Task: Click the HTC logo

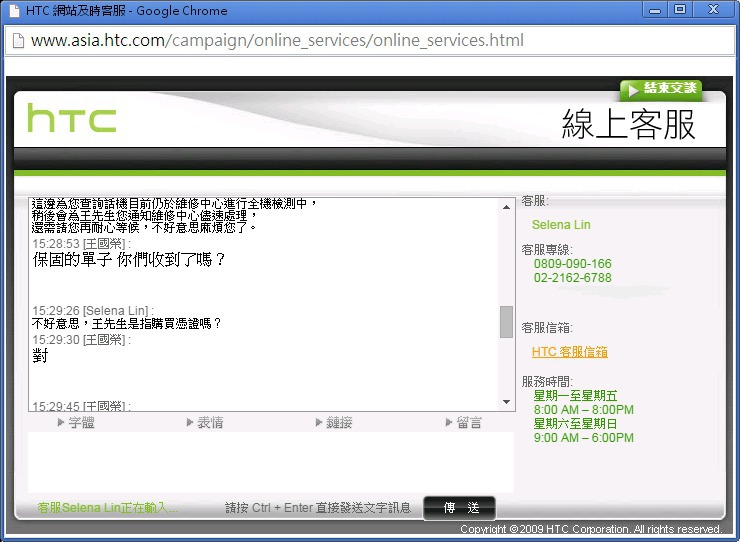Action: coord(72,118)
